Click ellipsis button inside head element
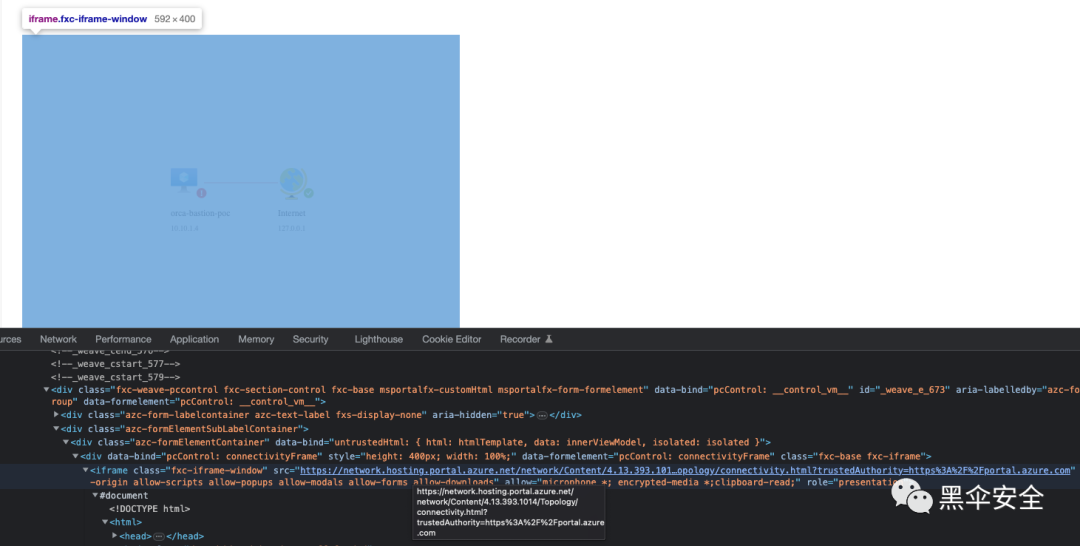Viewport: 1080px width, 546px height. click(x=158, y=536)
